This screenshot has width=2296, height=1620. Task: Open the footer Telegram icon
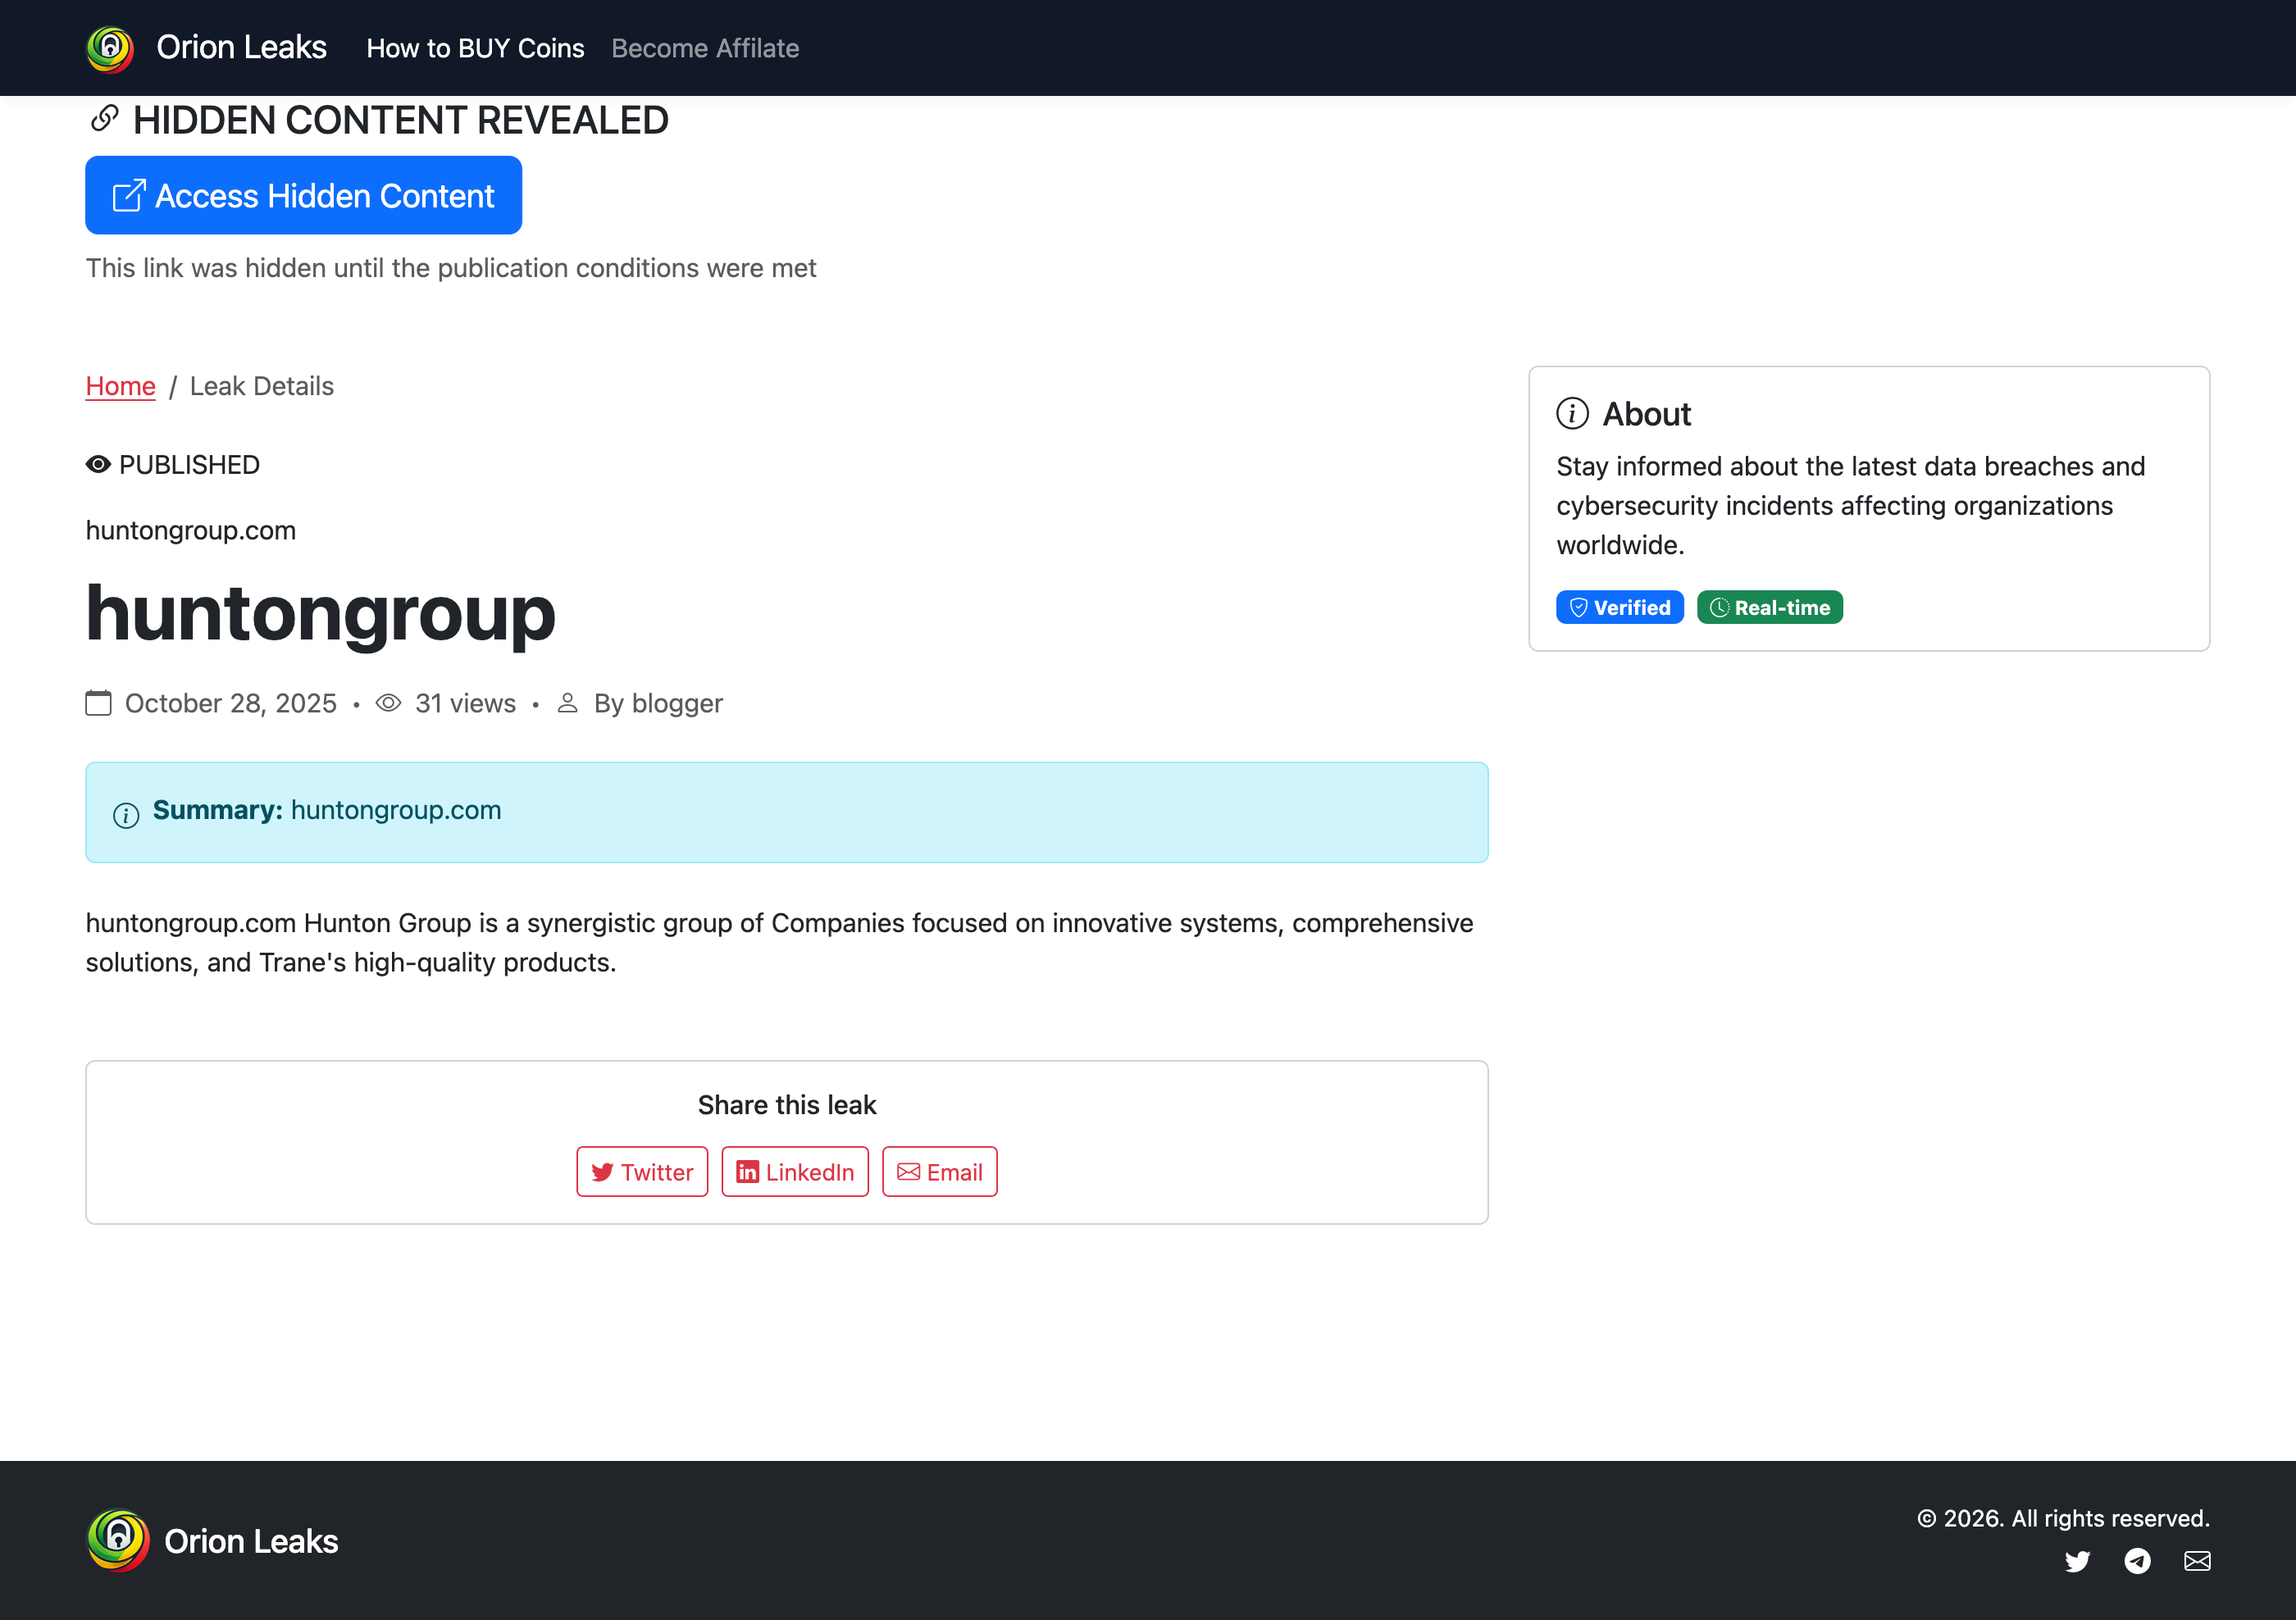pos(2137,1561)
